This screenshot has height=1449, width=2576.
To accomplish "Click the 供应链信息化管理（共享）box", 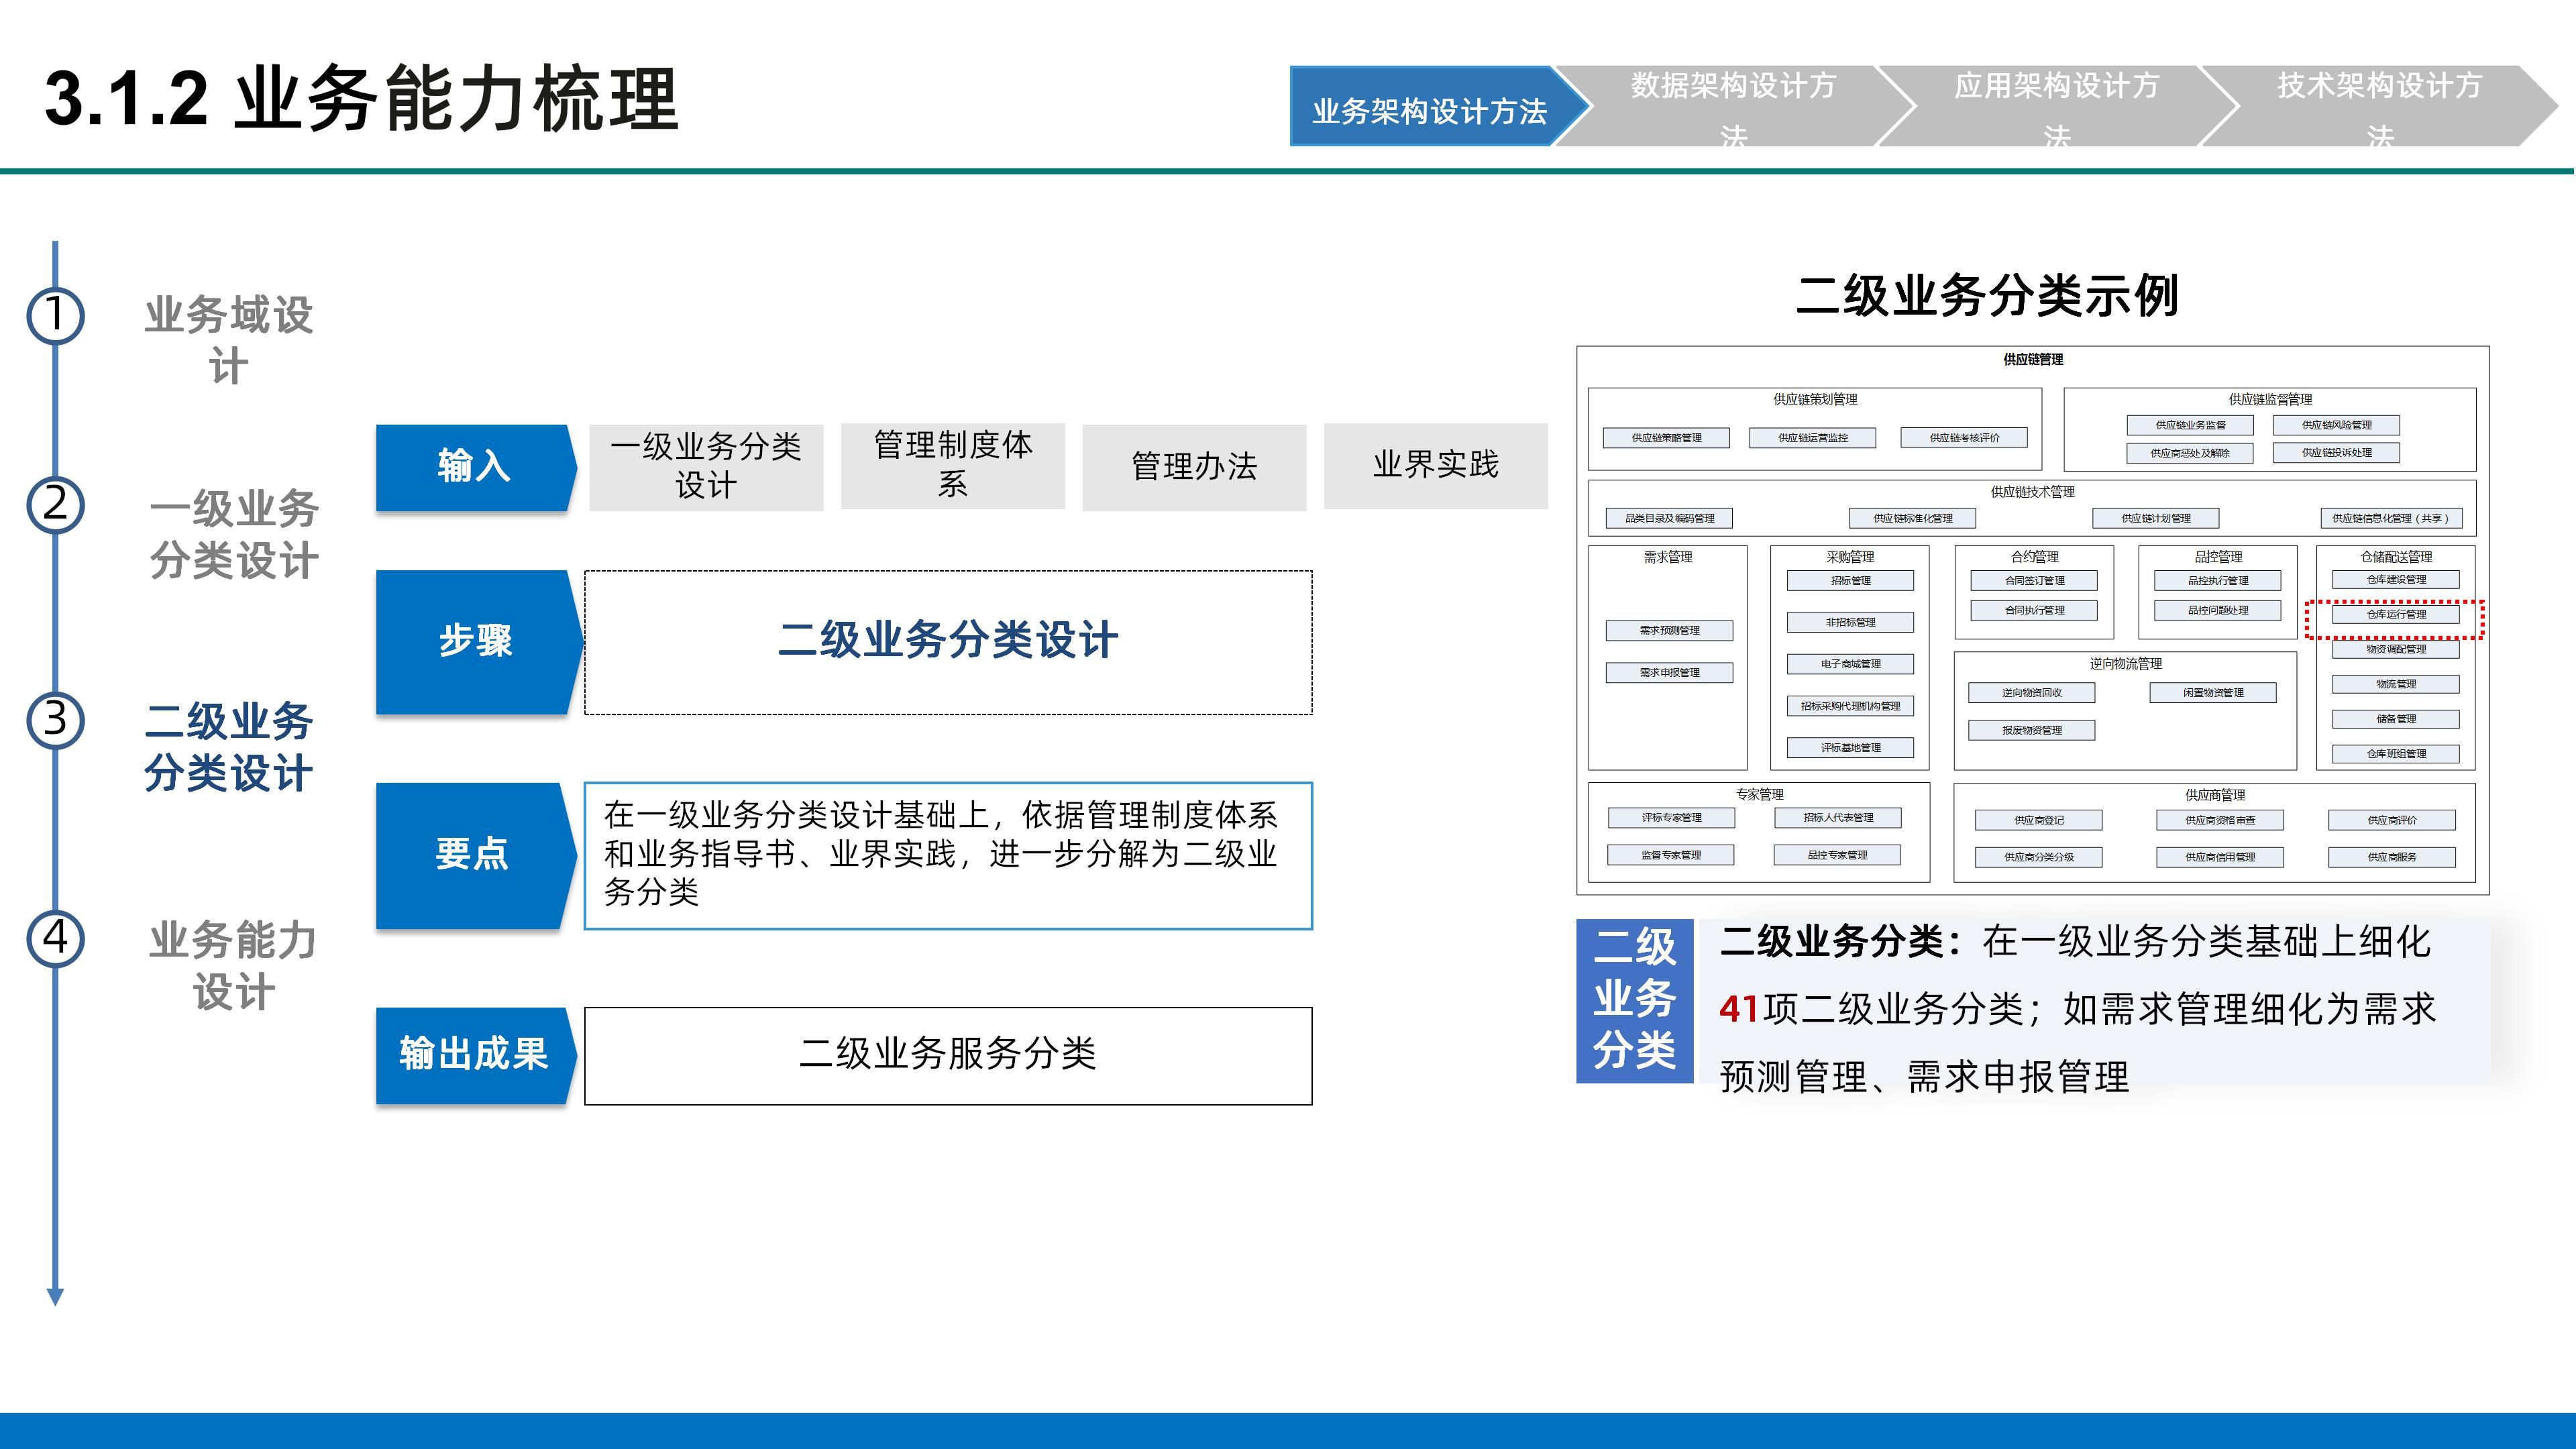I will [2390, 518].
